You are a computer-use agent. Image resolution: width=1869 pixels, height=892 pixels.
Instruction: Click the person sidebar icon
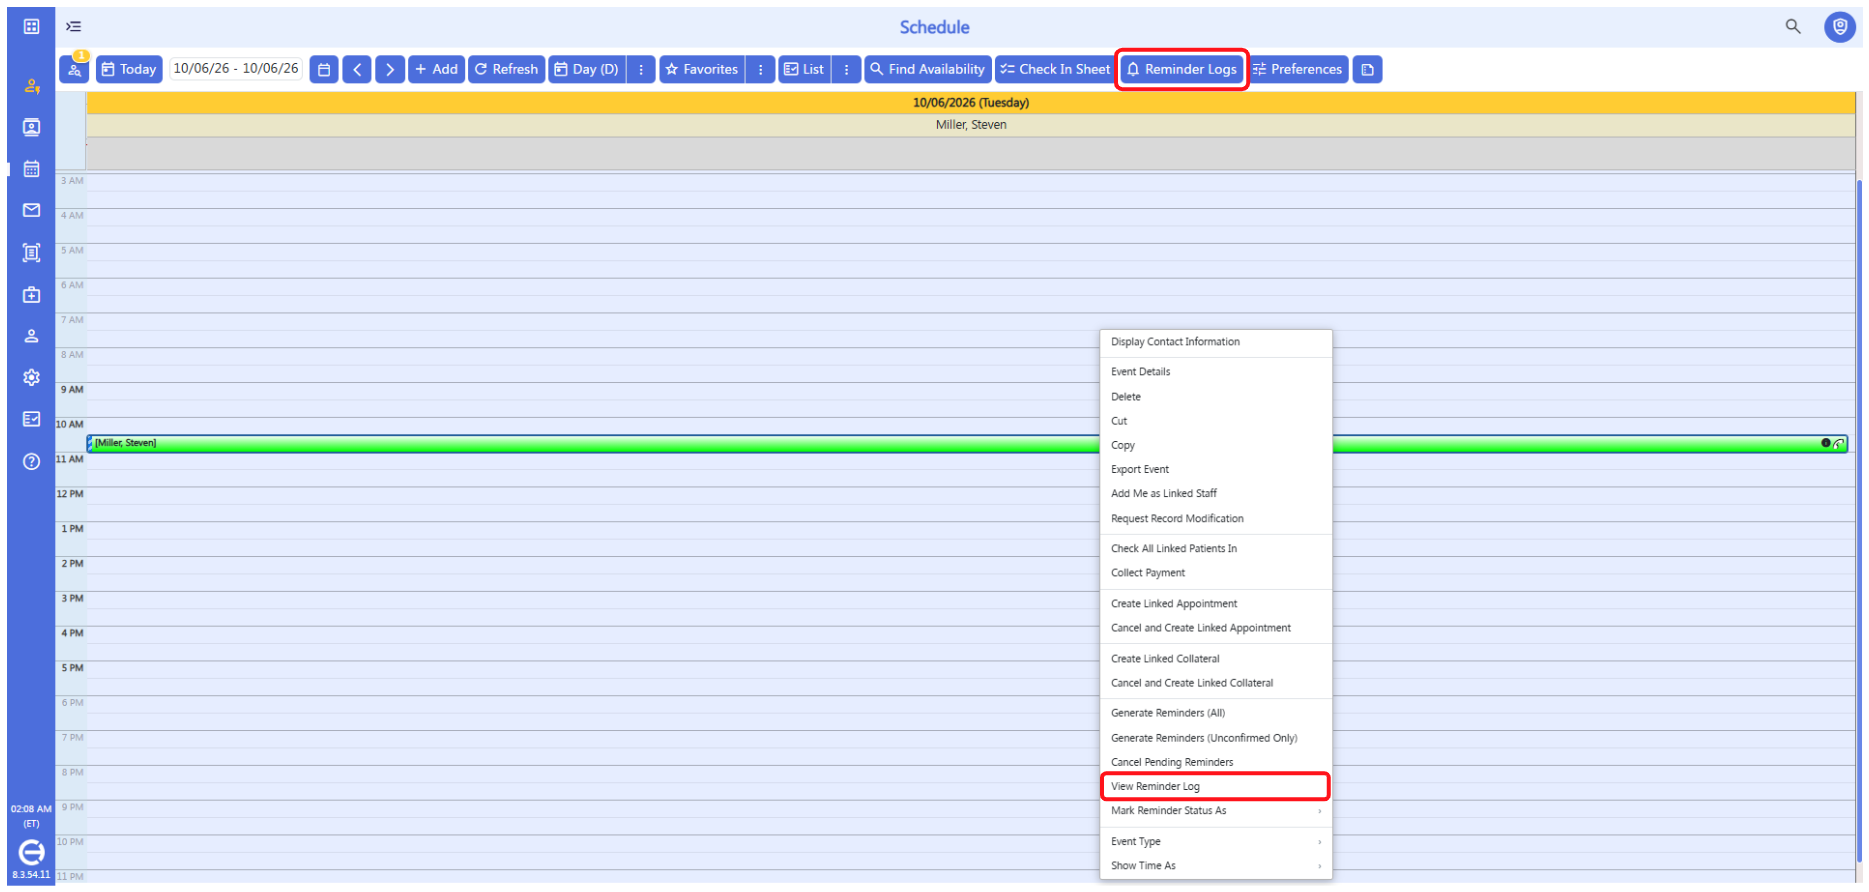click(31, 336)
